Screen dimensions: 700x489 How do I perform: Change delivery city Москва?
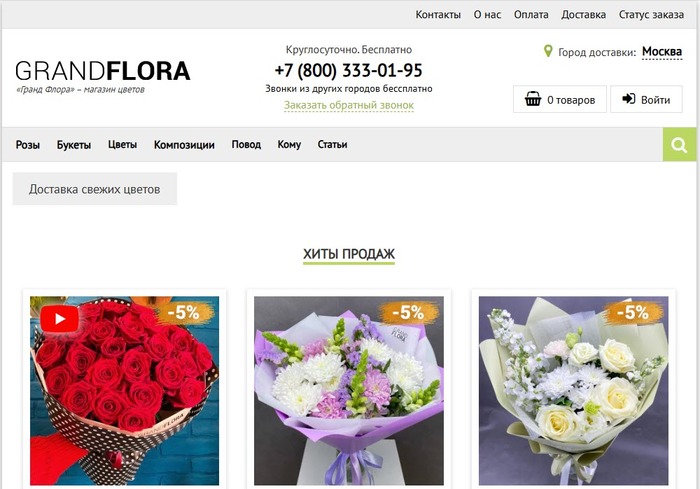[x=662, y=52]
